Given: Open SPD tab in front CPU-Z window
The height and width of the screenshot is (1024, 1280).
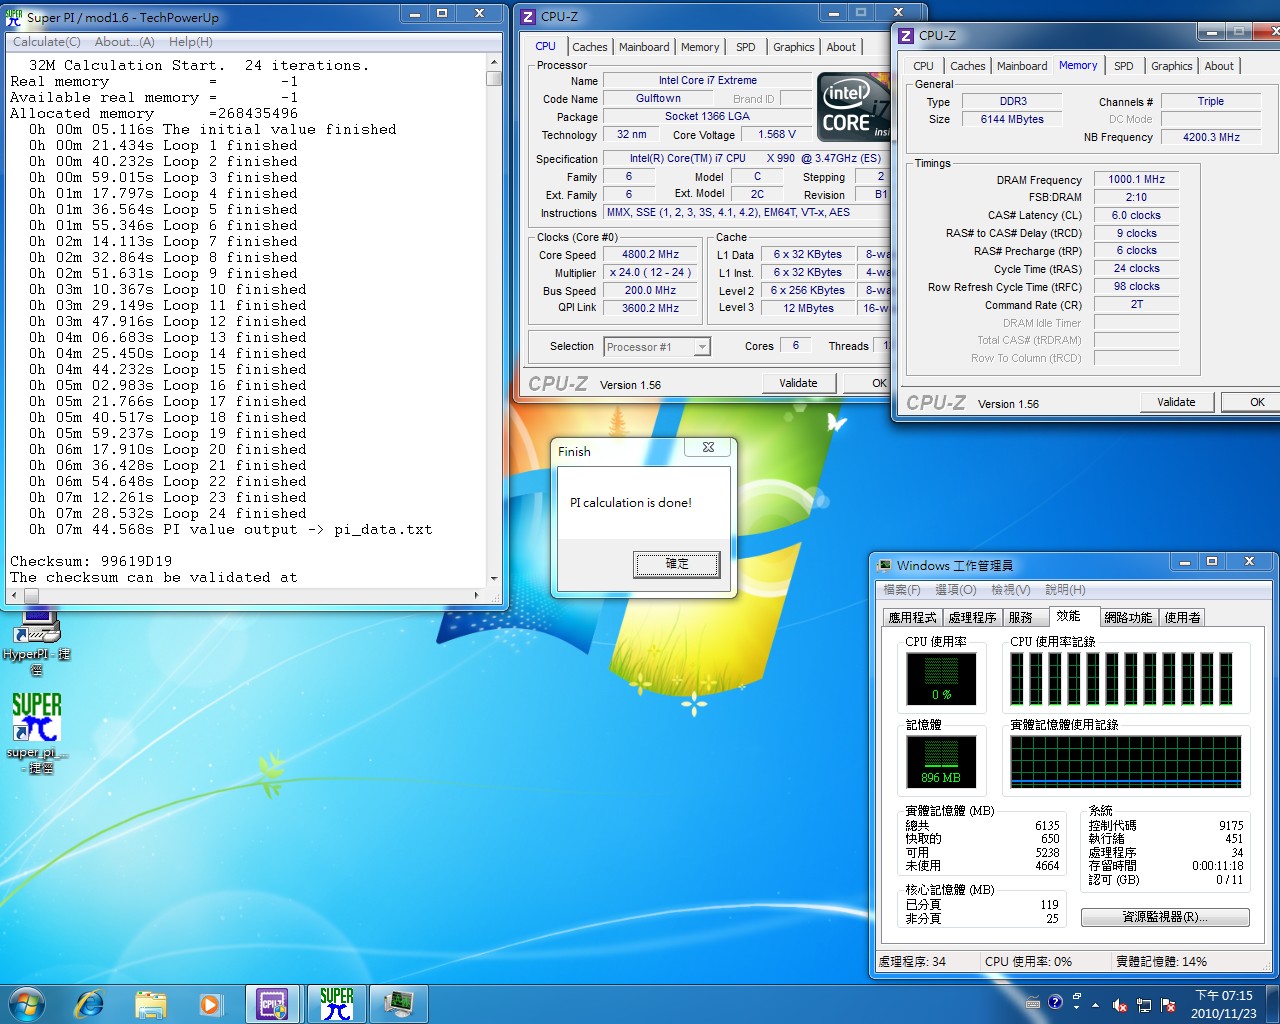Looking at the screenshot, I should click(1124, 66).
